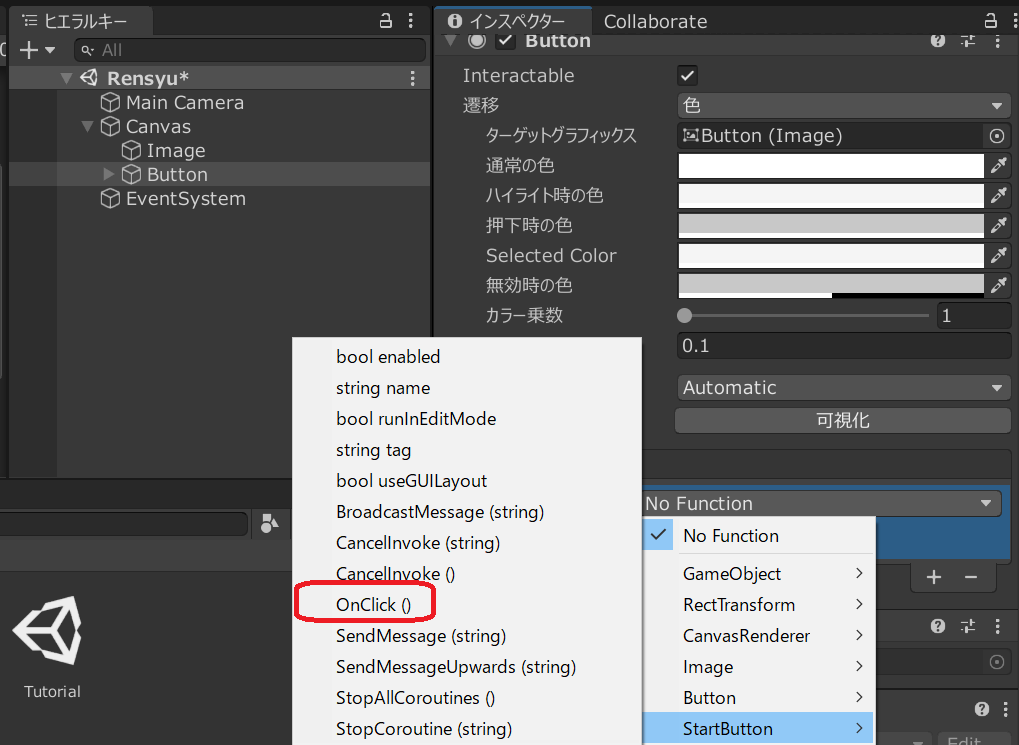This screenshot has height=745, width=1019.
Task: Click the pressed color swatch
Action: coord(830,226)
